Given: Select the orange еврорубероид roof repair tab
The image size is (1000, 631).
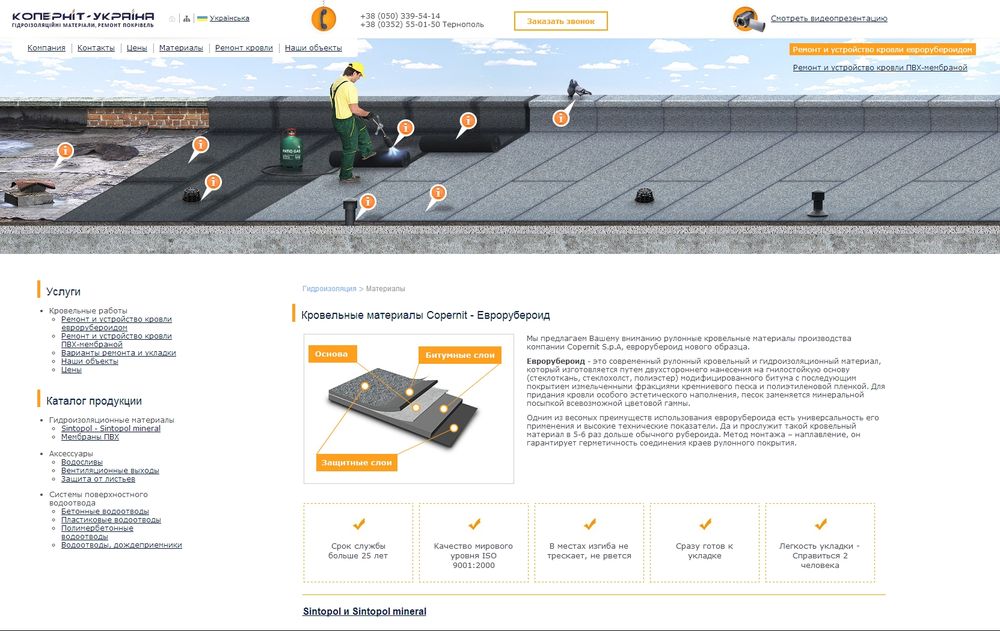Looking at the screenshot, I should pos(881,49).
